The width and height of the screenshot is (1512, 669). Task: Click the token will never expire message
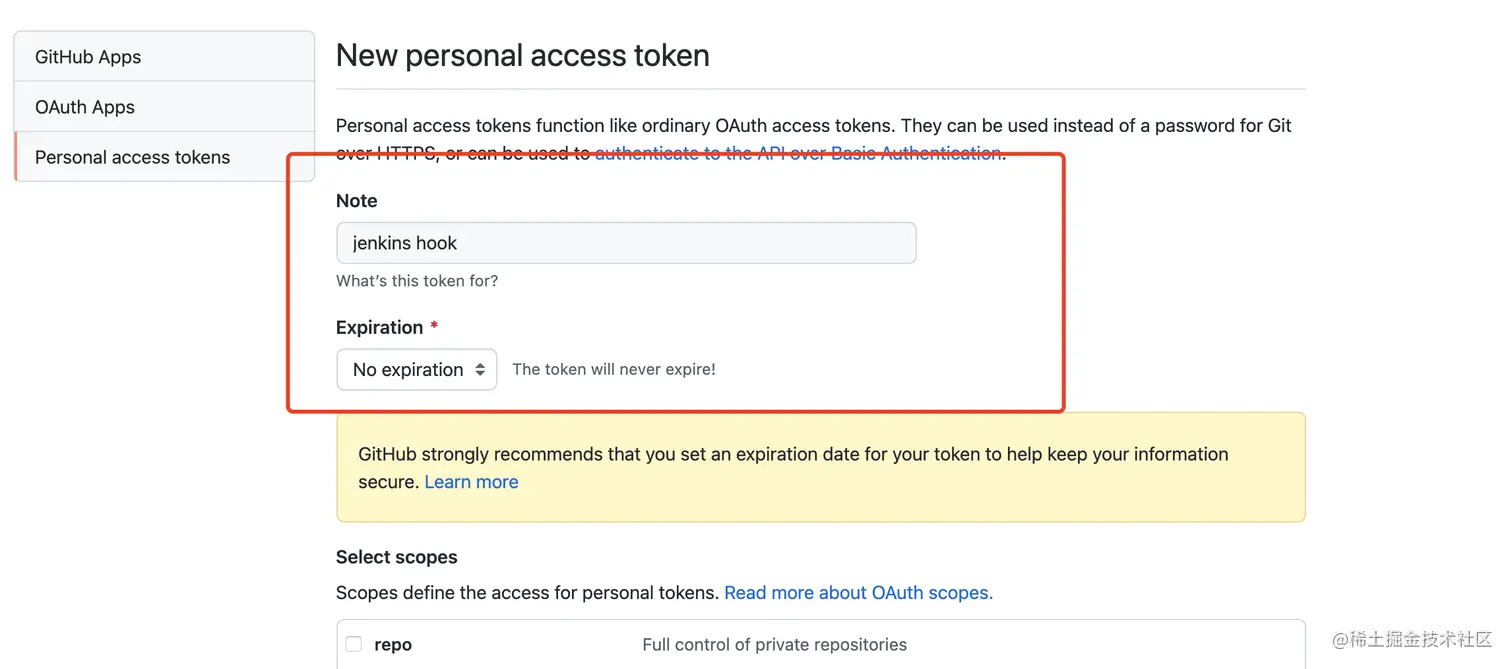613,369
